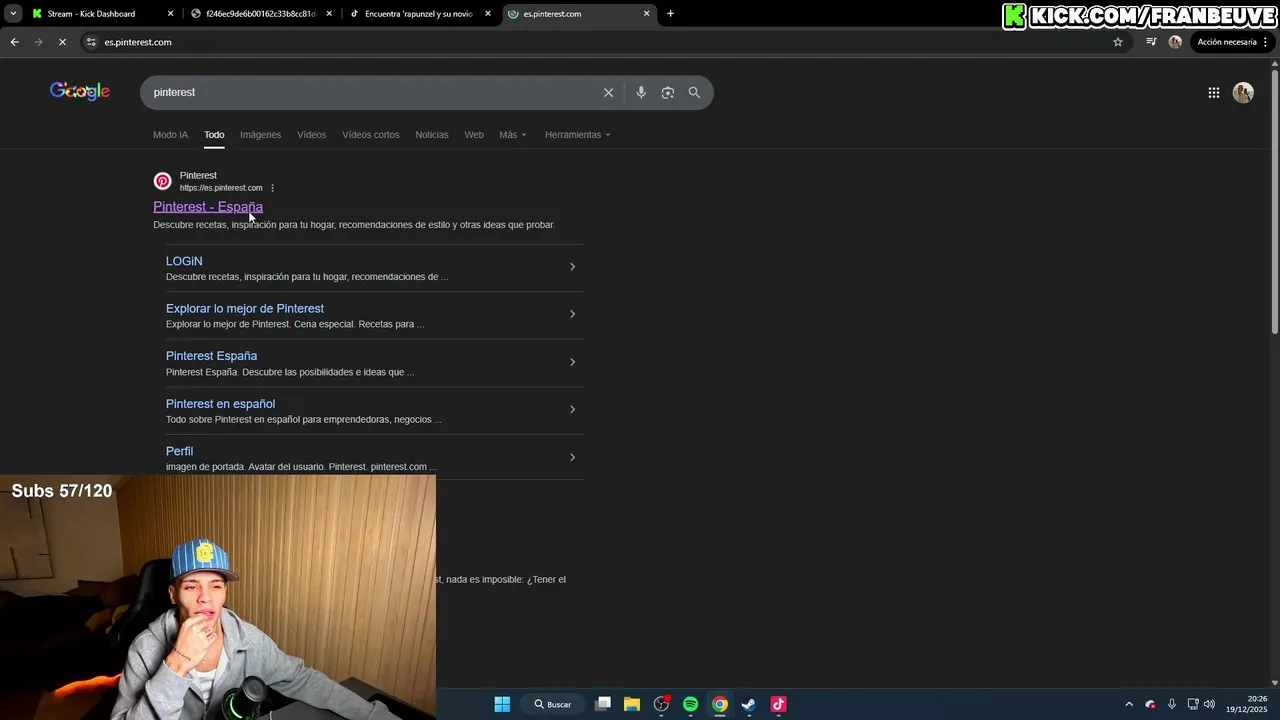Open File Explorer from the taskbar
The width and height of the screenshot is (1280, 720).
point(632,704)
